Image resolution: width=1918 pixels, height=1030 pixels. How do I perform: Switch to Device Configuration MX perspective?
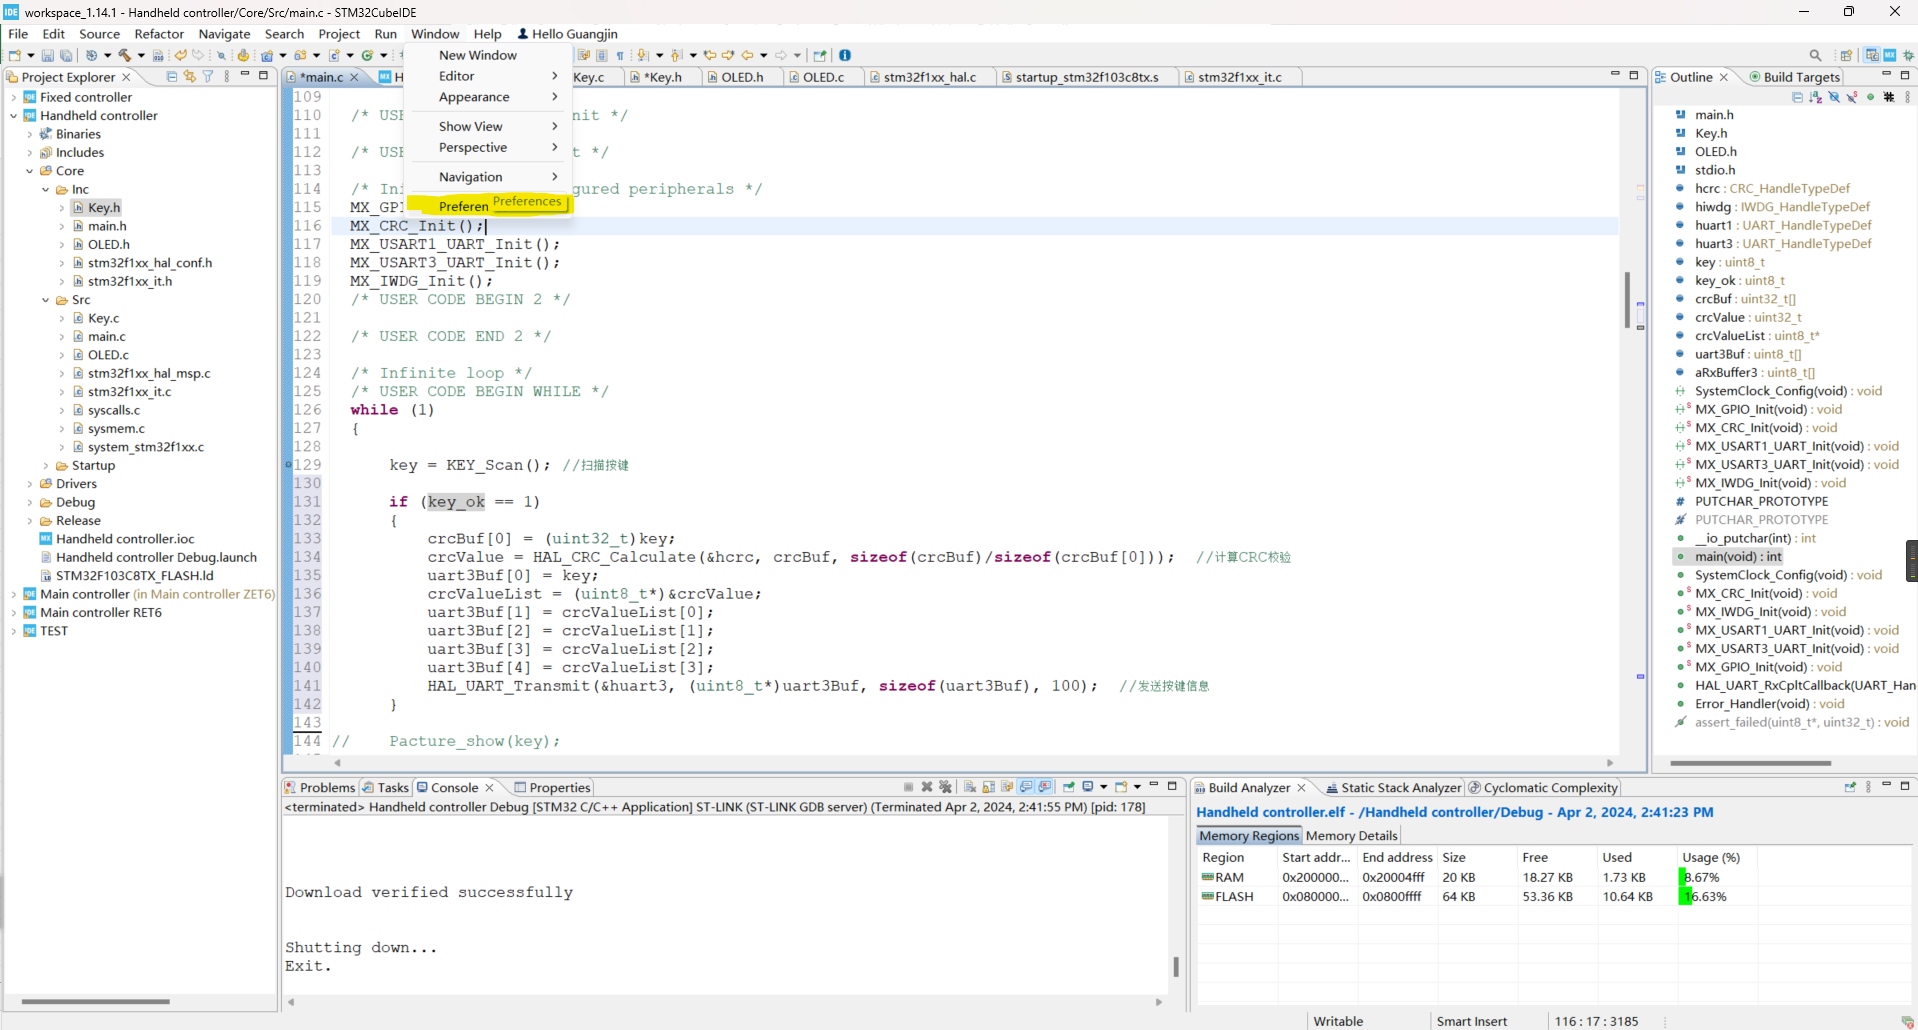click(x=1890, y=55)
